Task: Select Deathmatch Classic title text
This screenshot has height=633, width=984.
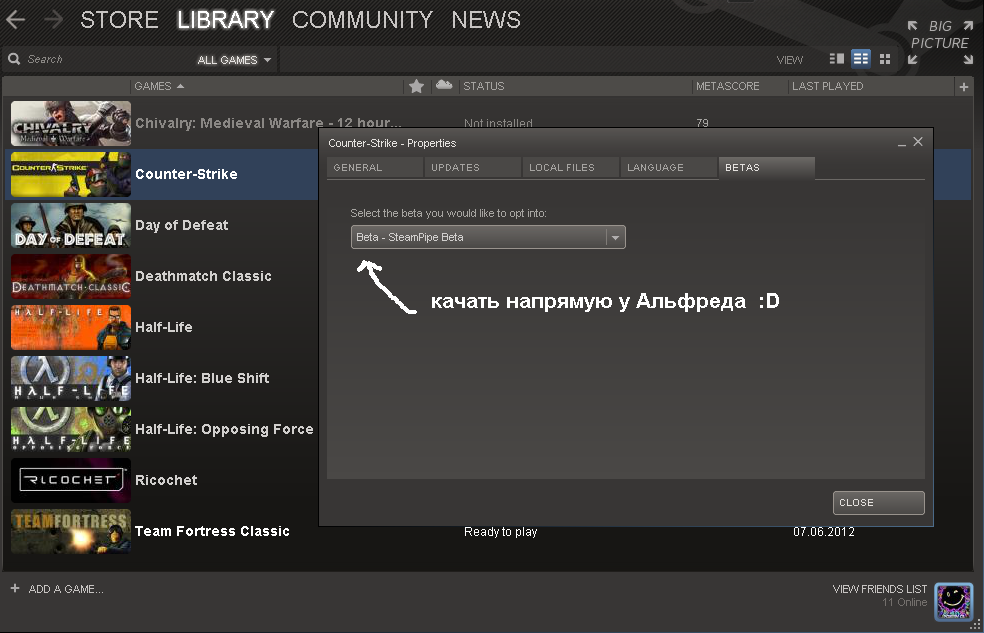Action: click(203, 276)
